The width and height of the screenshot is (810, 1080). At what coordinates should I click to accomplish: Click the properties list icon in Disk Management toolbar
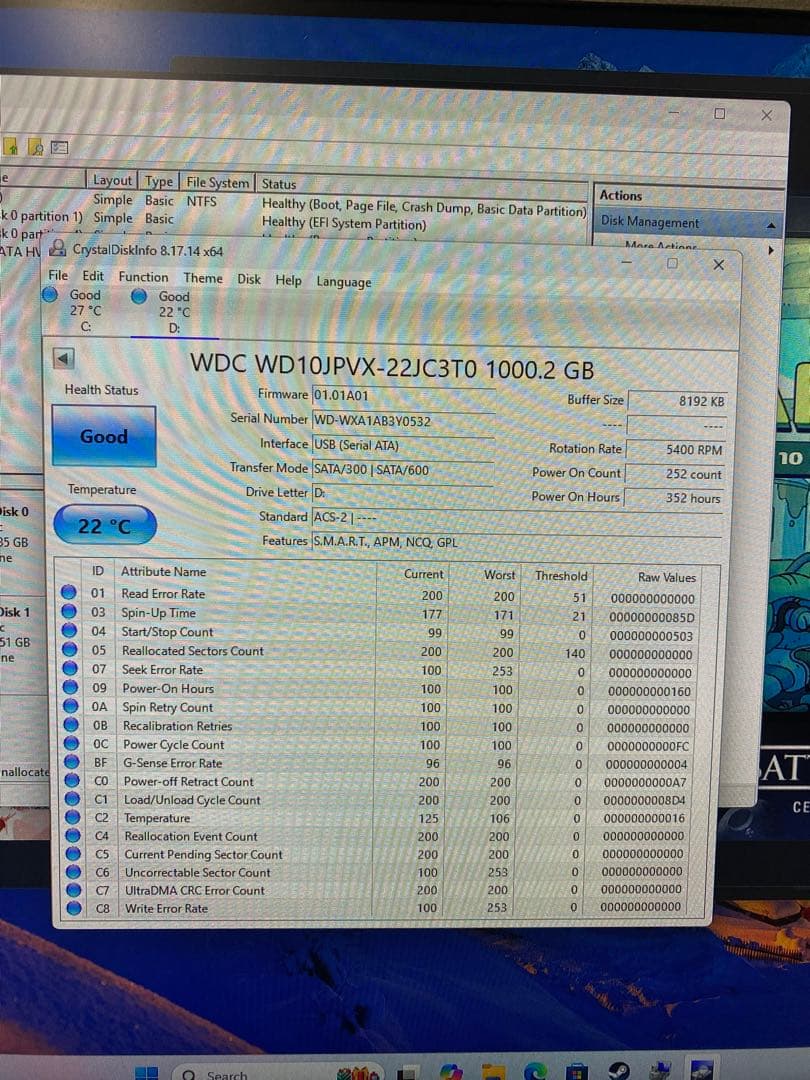[59, 147]
